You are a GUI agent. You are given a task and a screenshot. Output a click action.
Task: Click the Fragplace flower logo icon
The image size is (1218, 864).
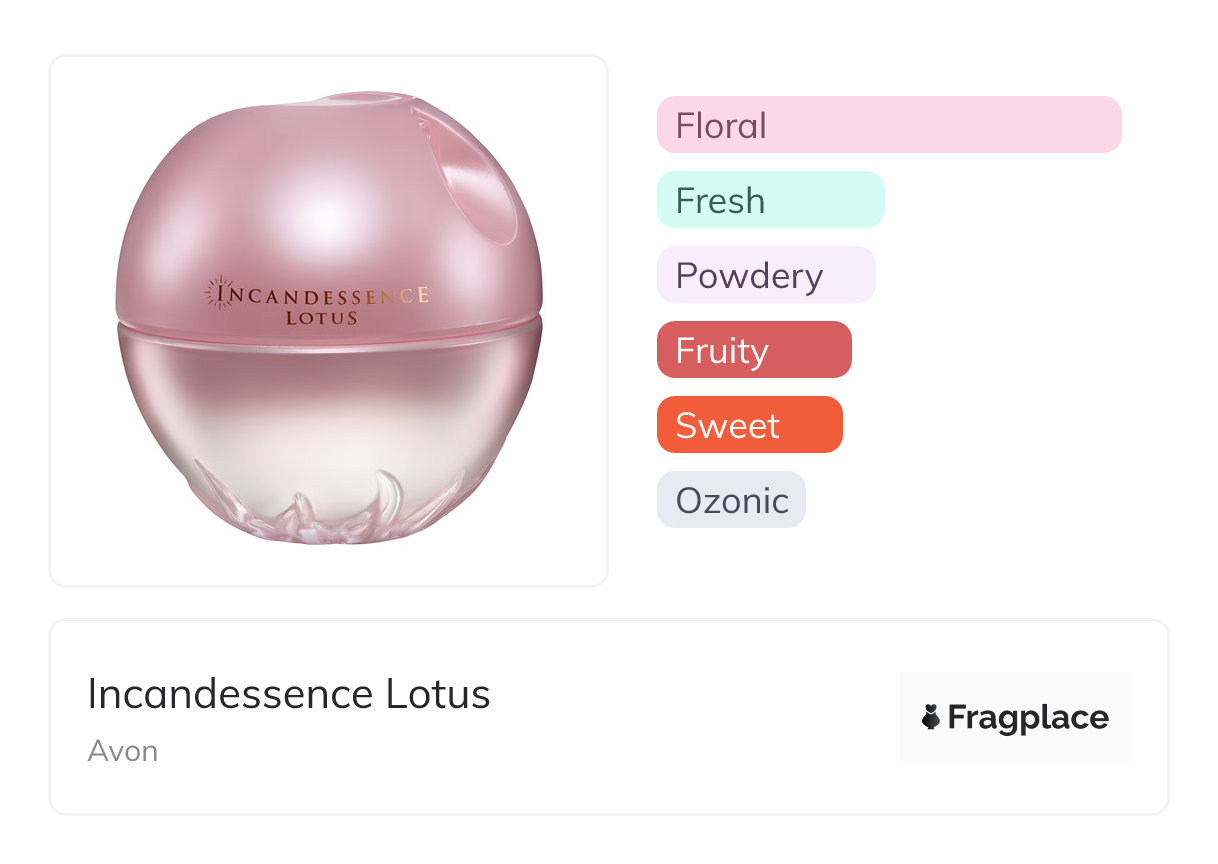931,717
